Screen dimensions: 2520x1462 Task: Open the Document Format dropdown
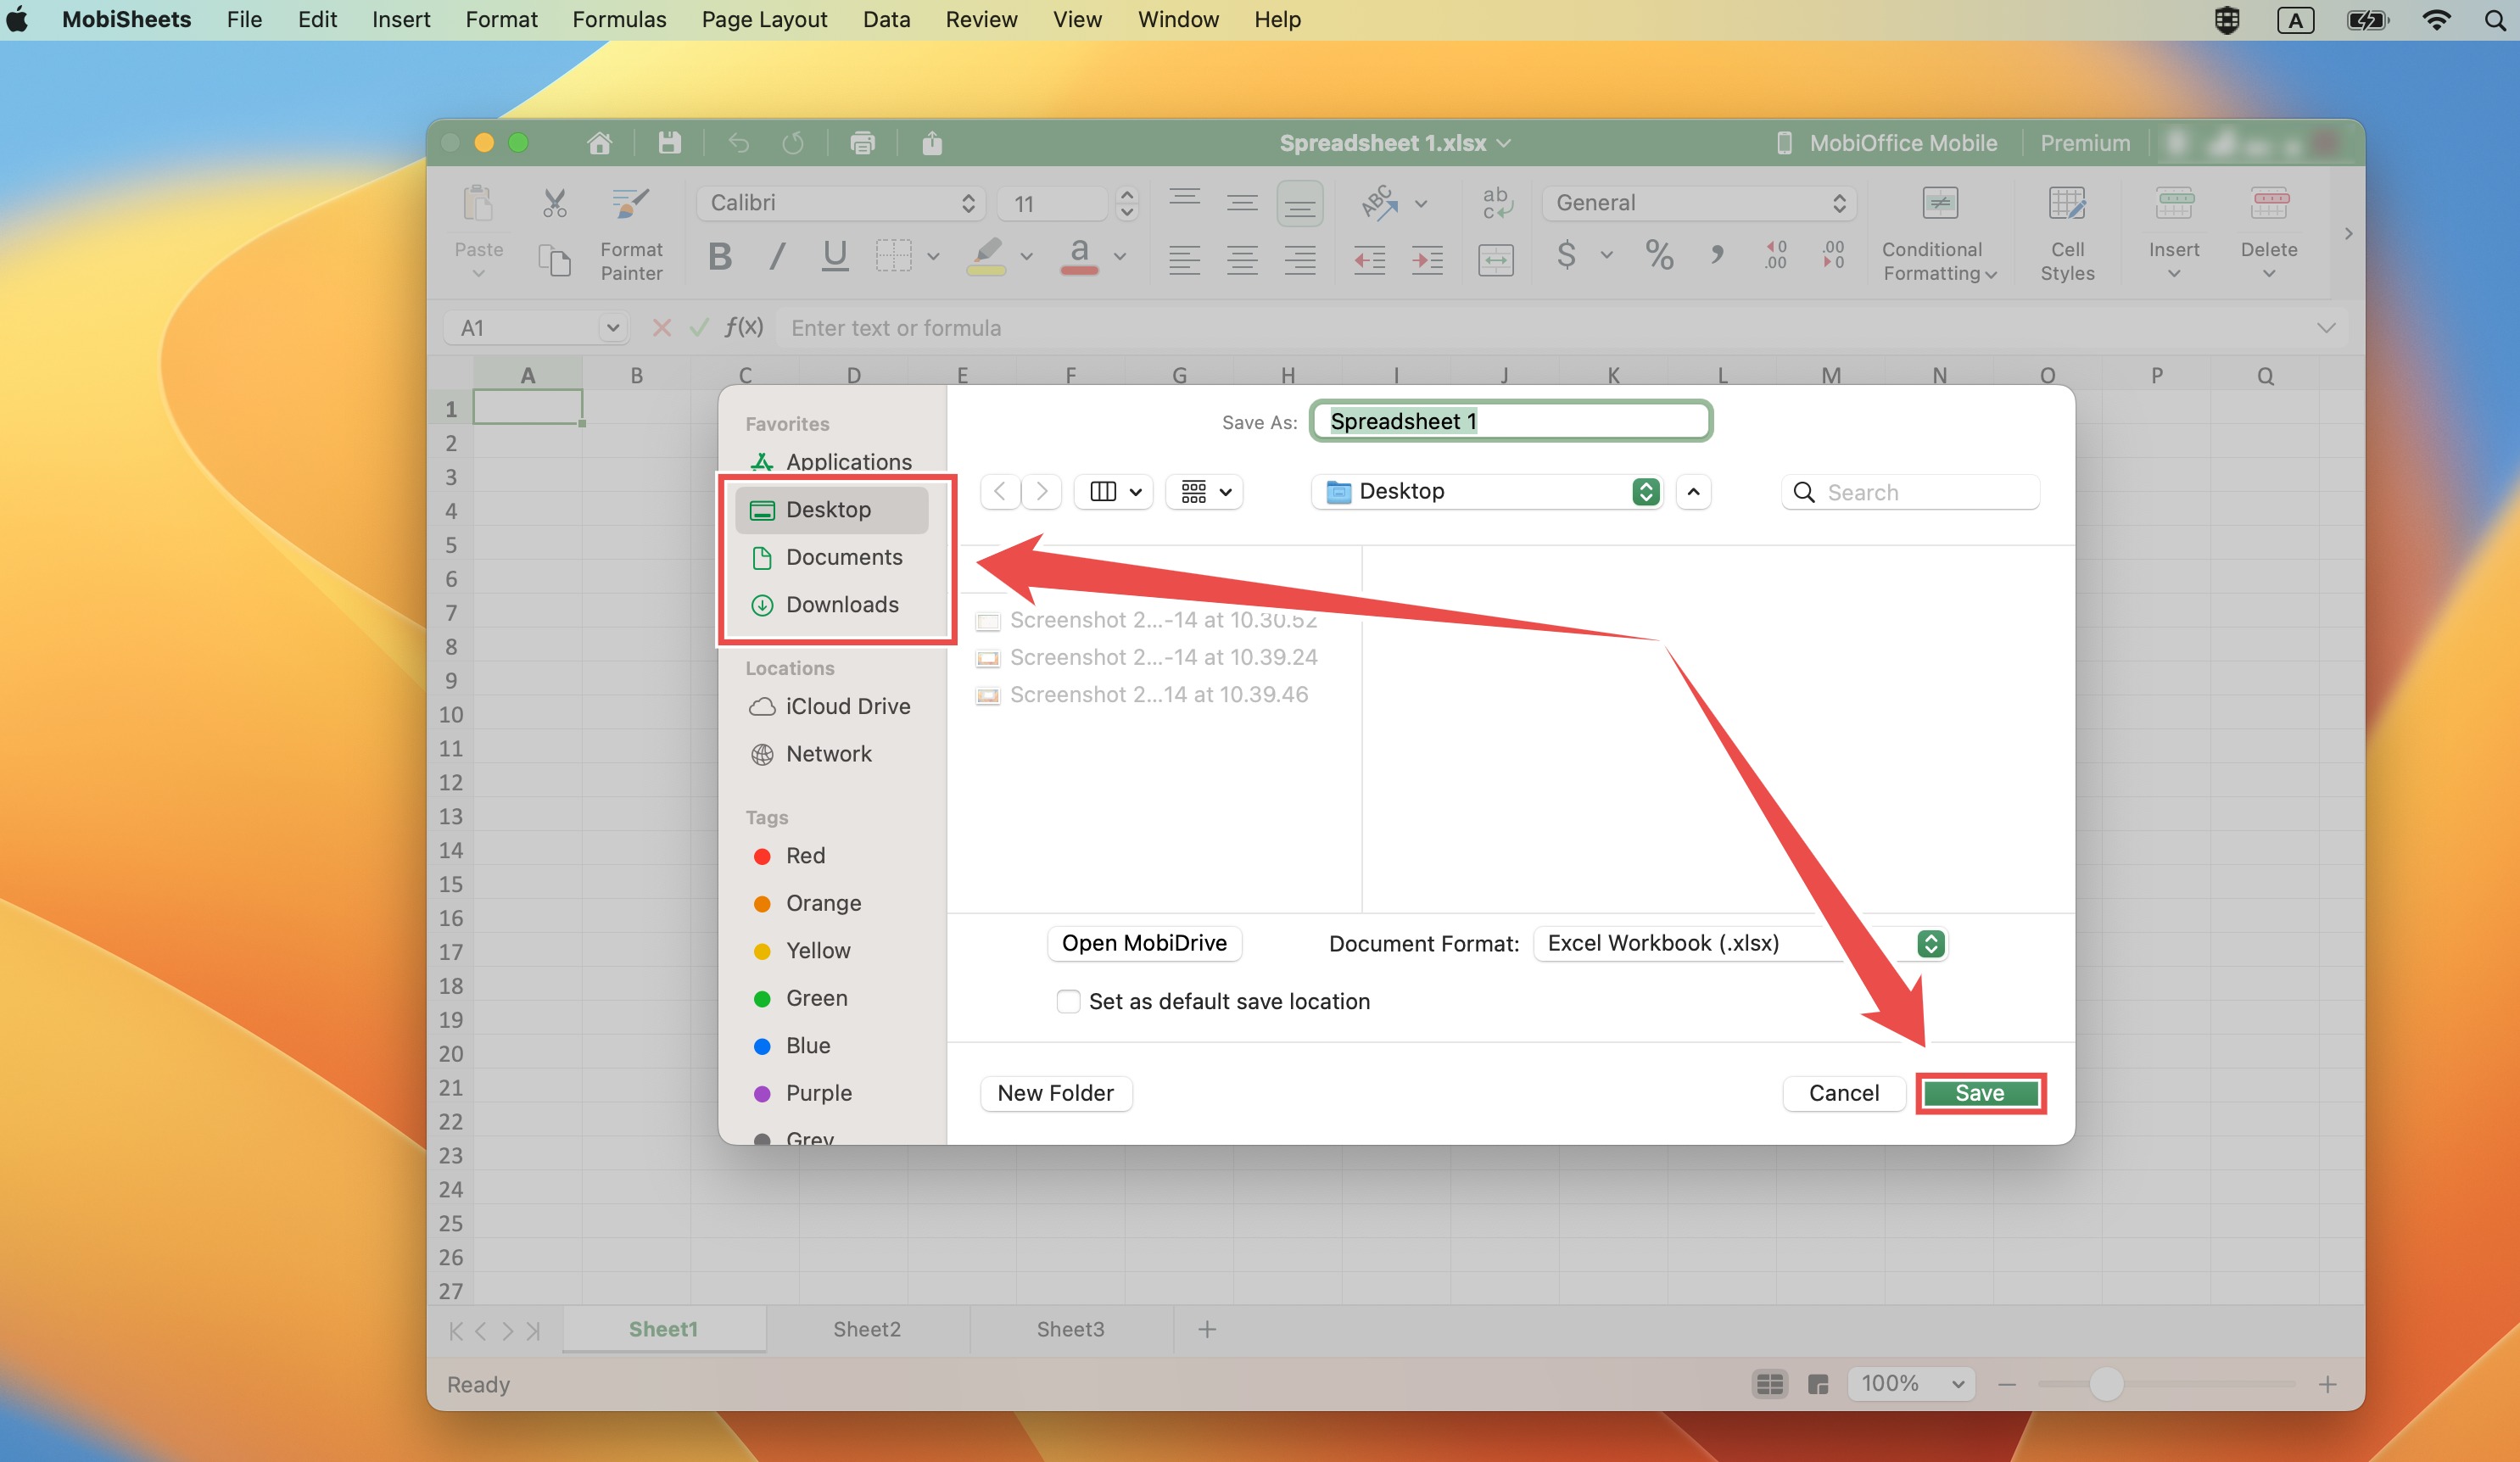1740,943
